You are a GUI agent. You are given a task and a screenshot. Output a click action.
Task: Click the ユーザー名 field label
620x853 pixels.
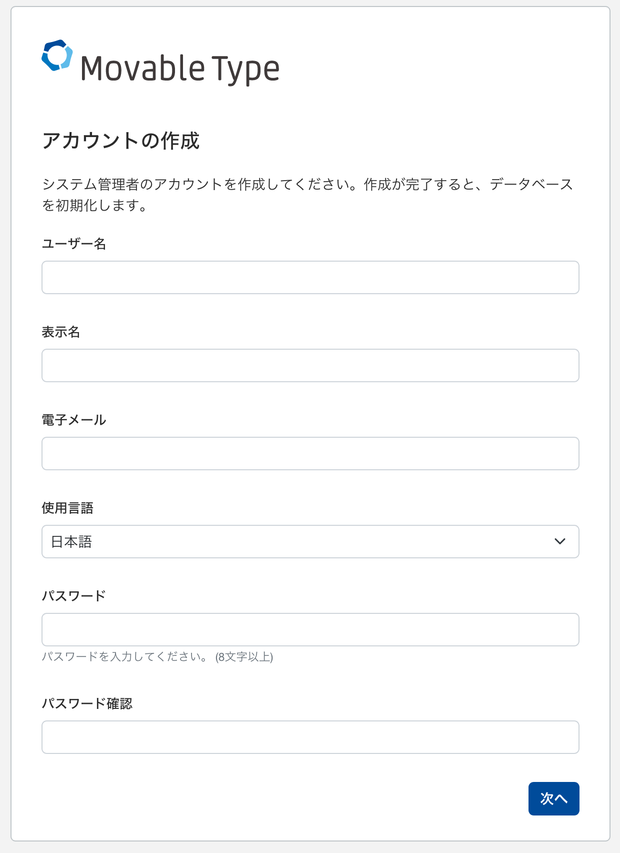74,244
